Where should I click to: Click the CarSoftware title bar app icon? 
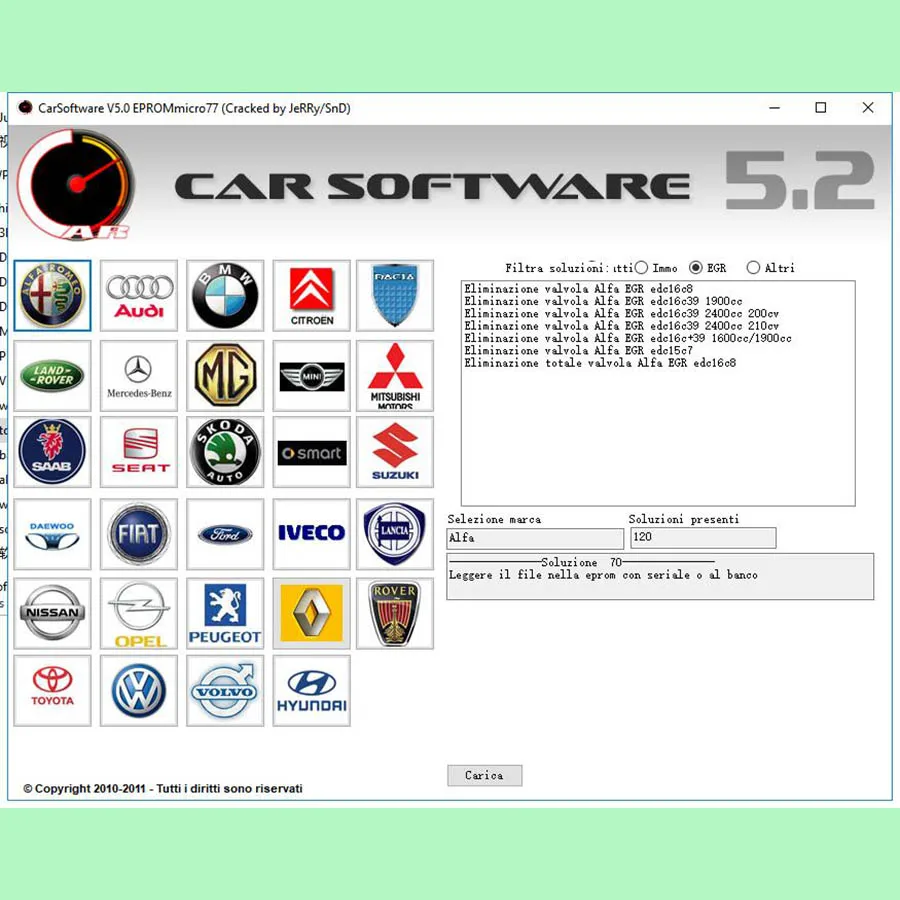tap(25, 107)
